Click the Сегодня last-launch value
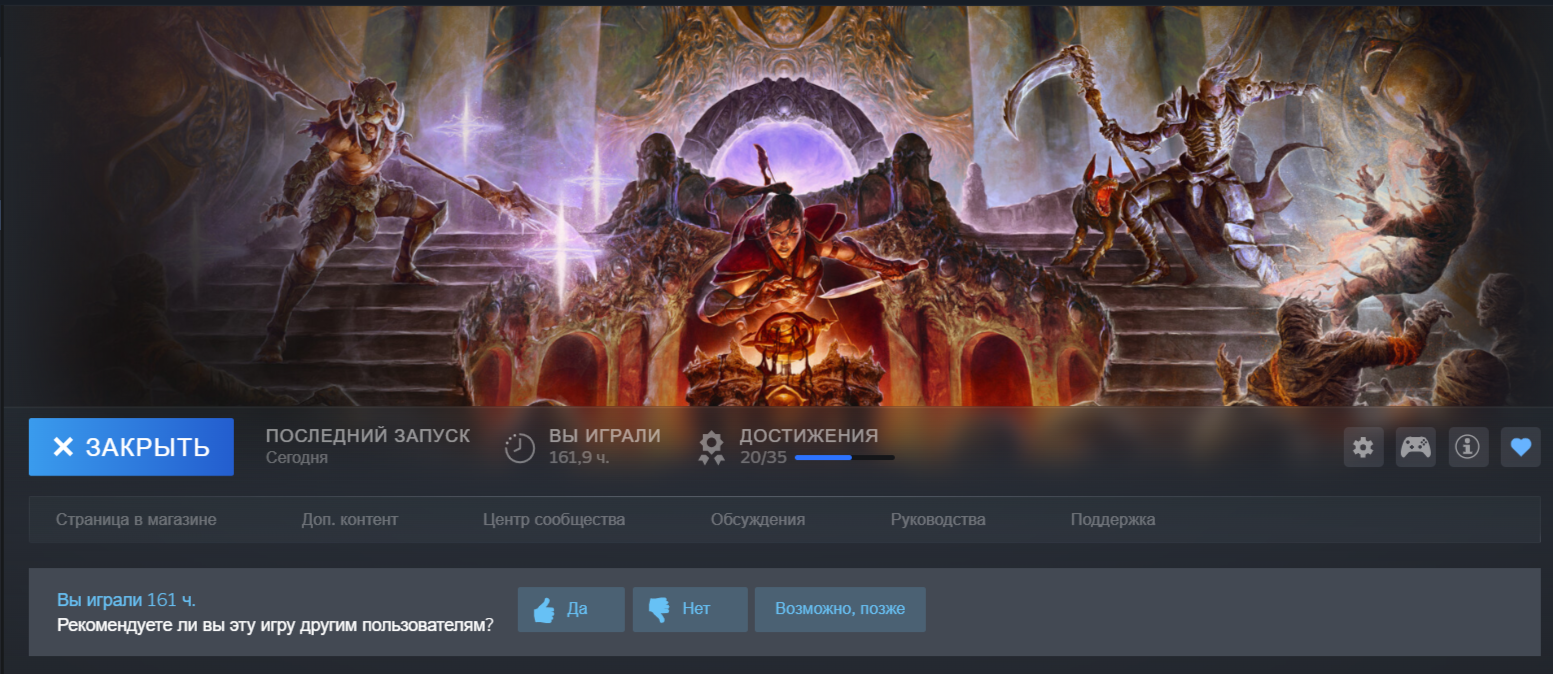1553x674 pixels. click(297, 458)
